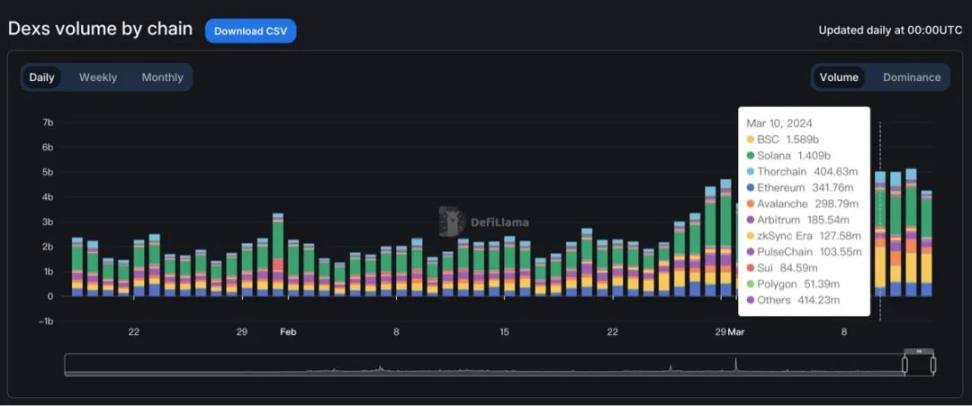
Task: Click the purple Arbitrum legend dot
Action: (x=751, y=219)
